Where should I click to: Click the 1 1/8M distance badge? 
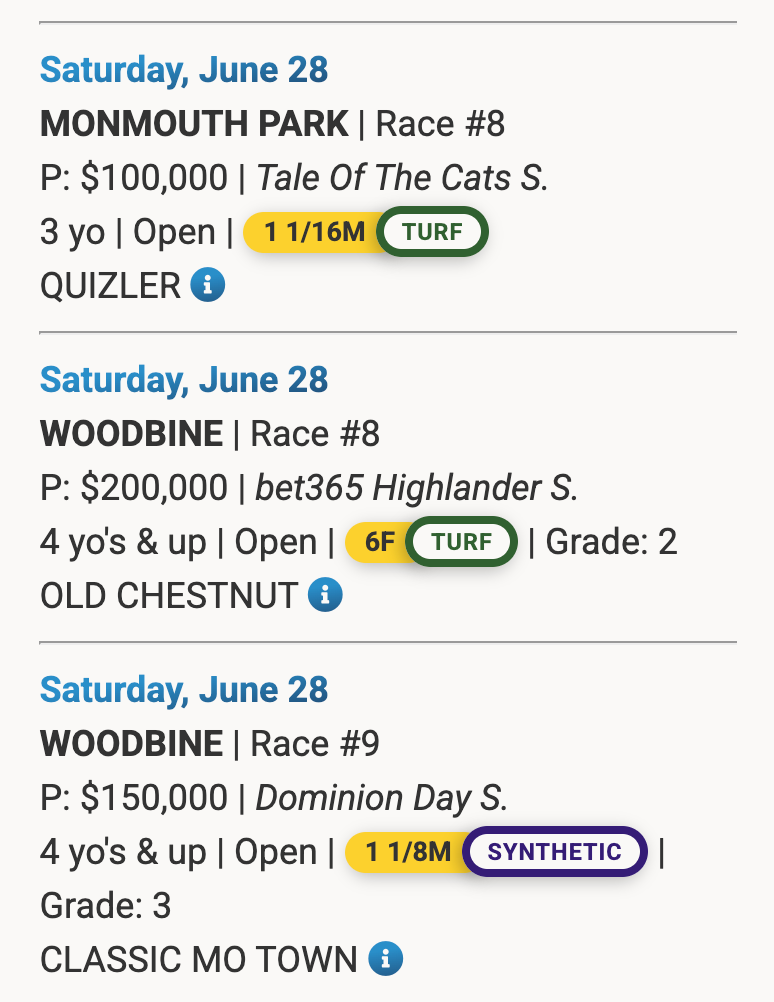(x=407, y=851)
